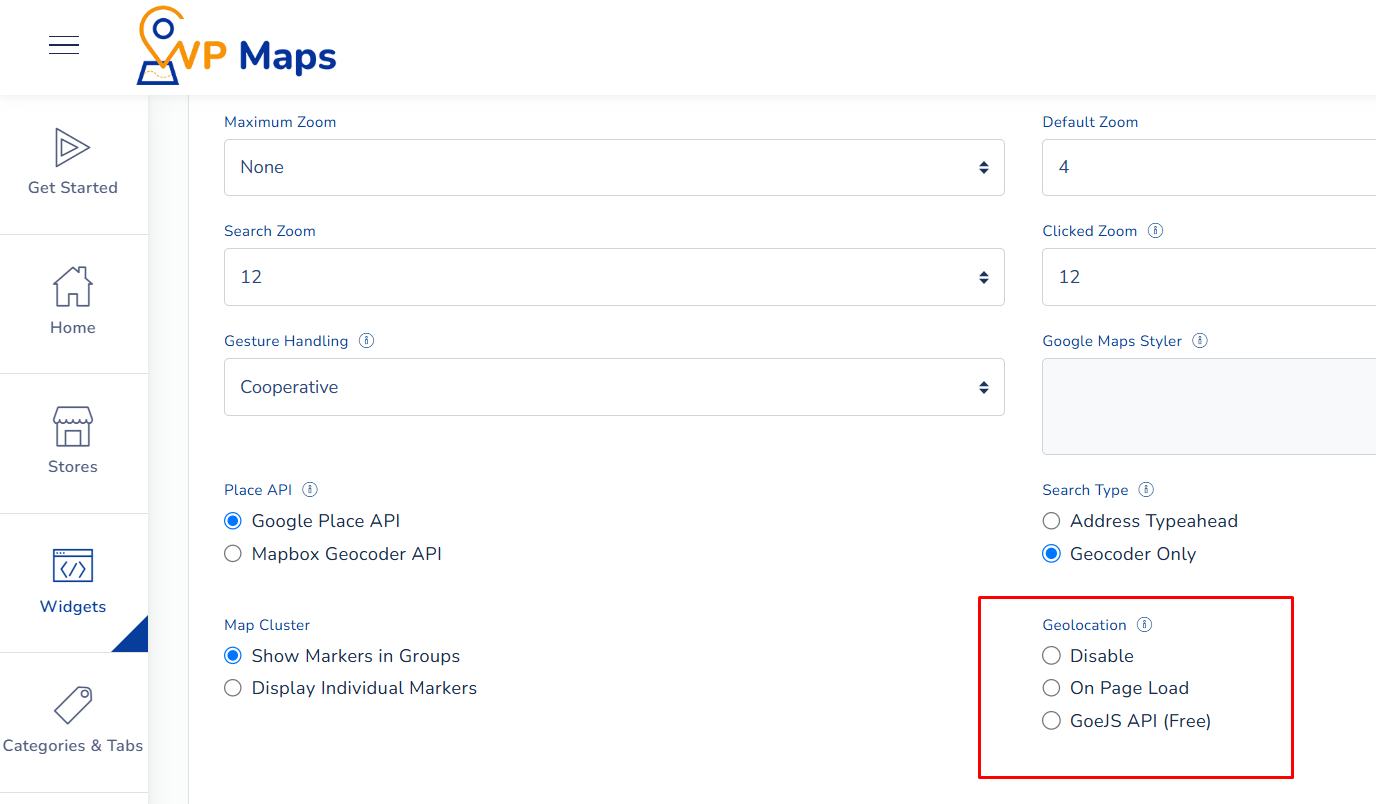Screen dimensions: 1376x804
Task: Open the Search Zoom dropdown
Action: pyautogui.click(x=614, y=277)
